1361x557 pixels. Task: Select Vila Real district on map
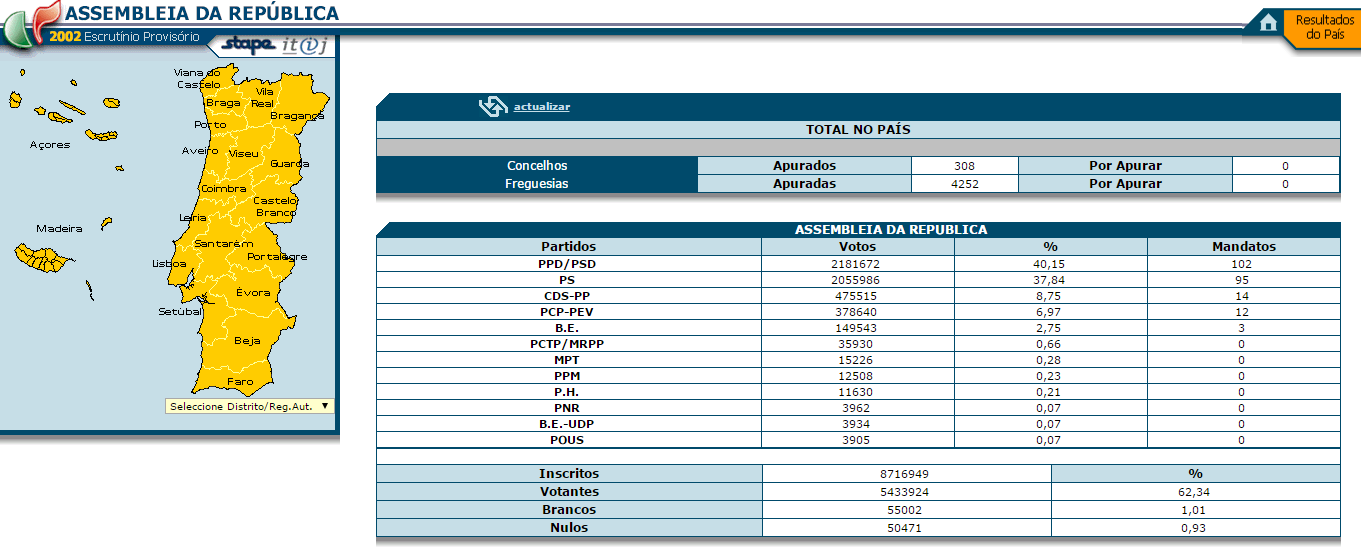pyautogui.click(x=264, y=97)
